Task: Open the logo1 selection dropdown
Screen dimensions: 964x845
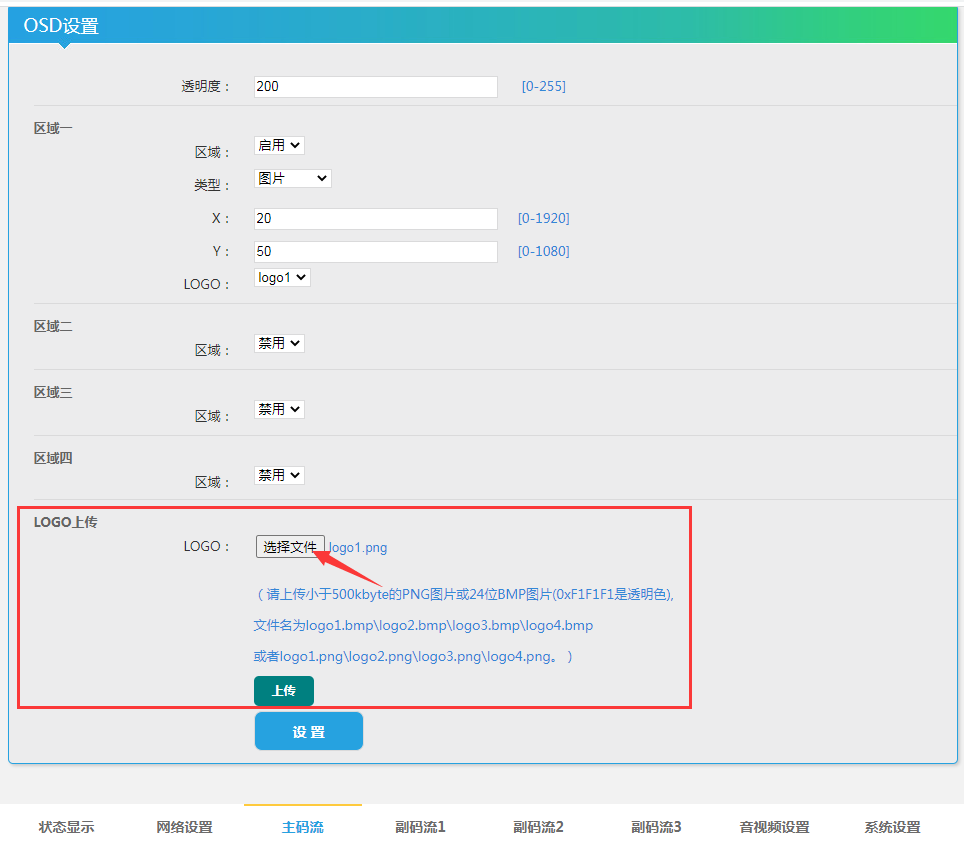Action: click(x=282, y=277)
